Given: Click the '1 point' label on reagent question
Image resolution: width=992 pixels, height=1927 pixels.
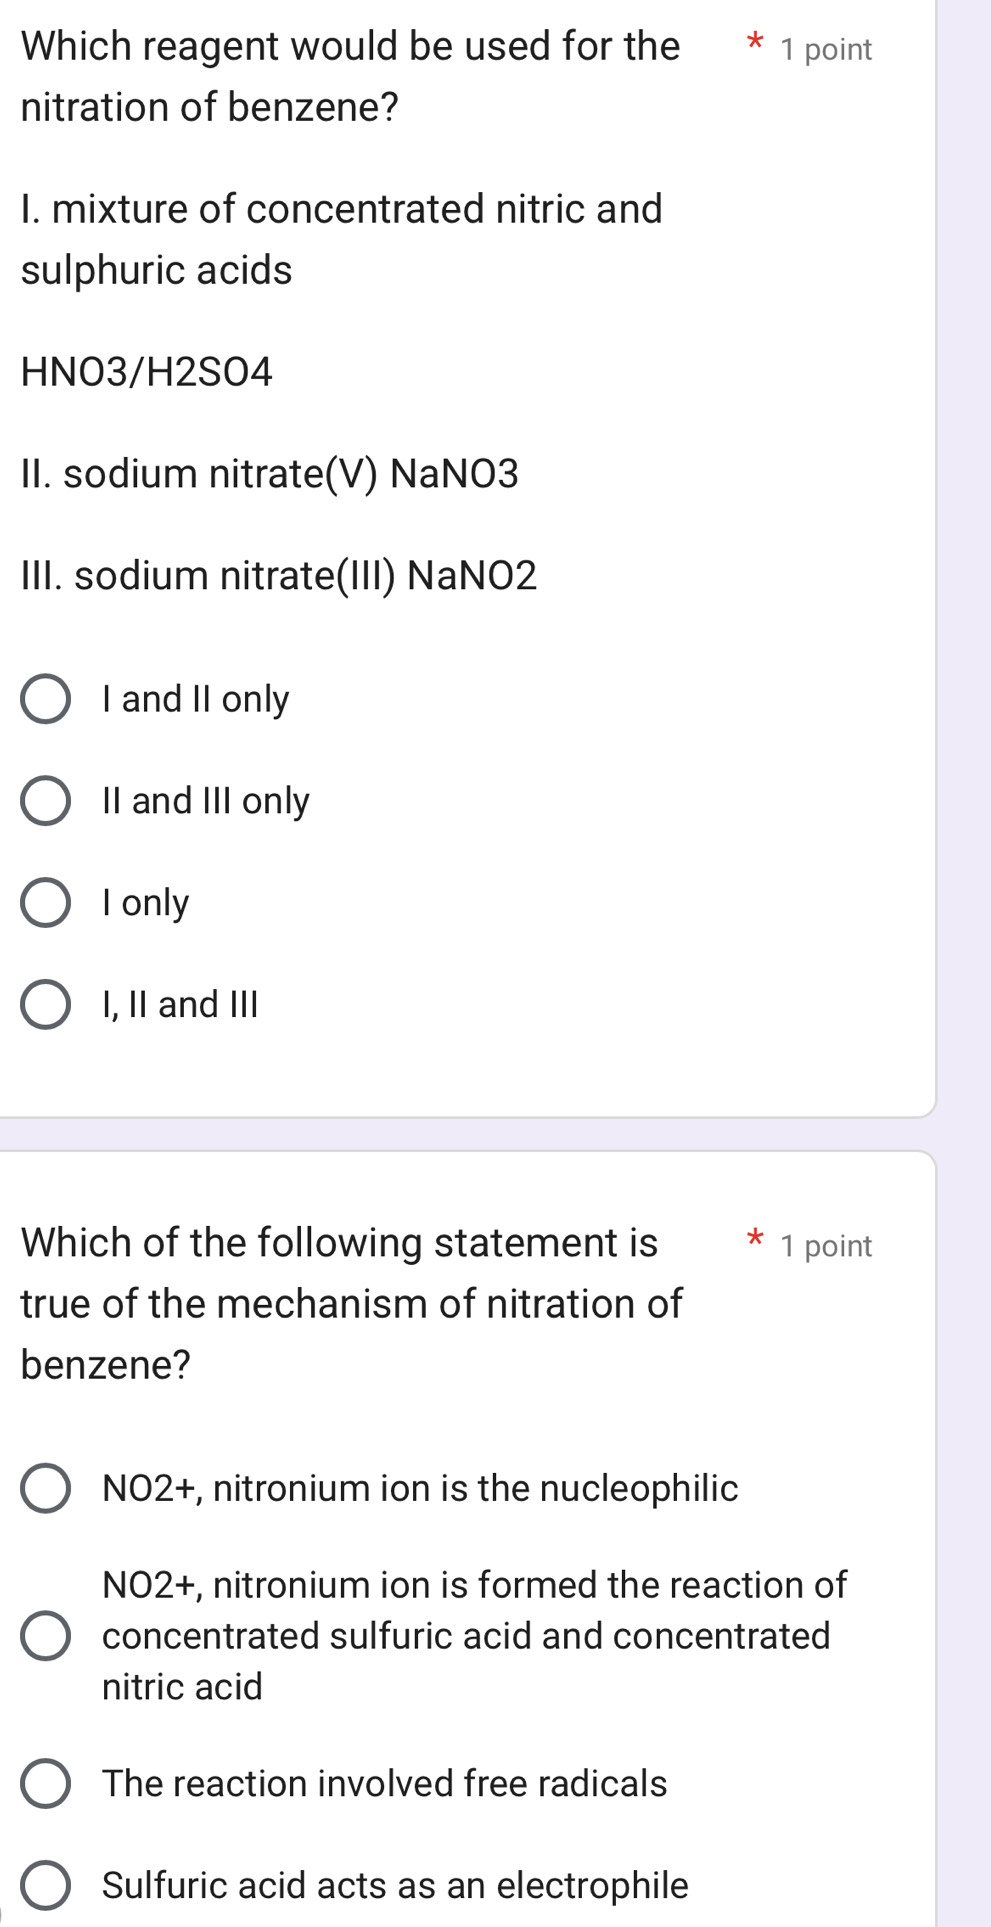Looking at the screenshot, I should pyautogui.click(x=826, y=50).
